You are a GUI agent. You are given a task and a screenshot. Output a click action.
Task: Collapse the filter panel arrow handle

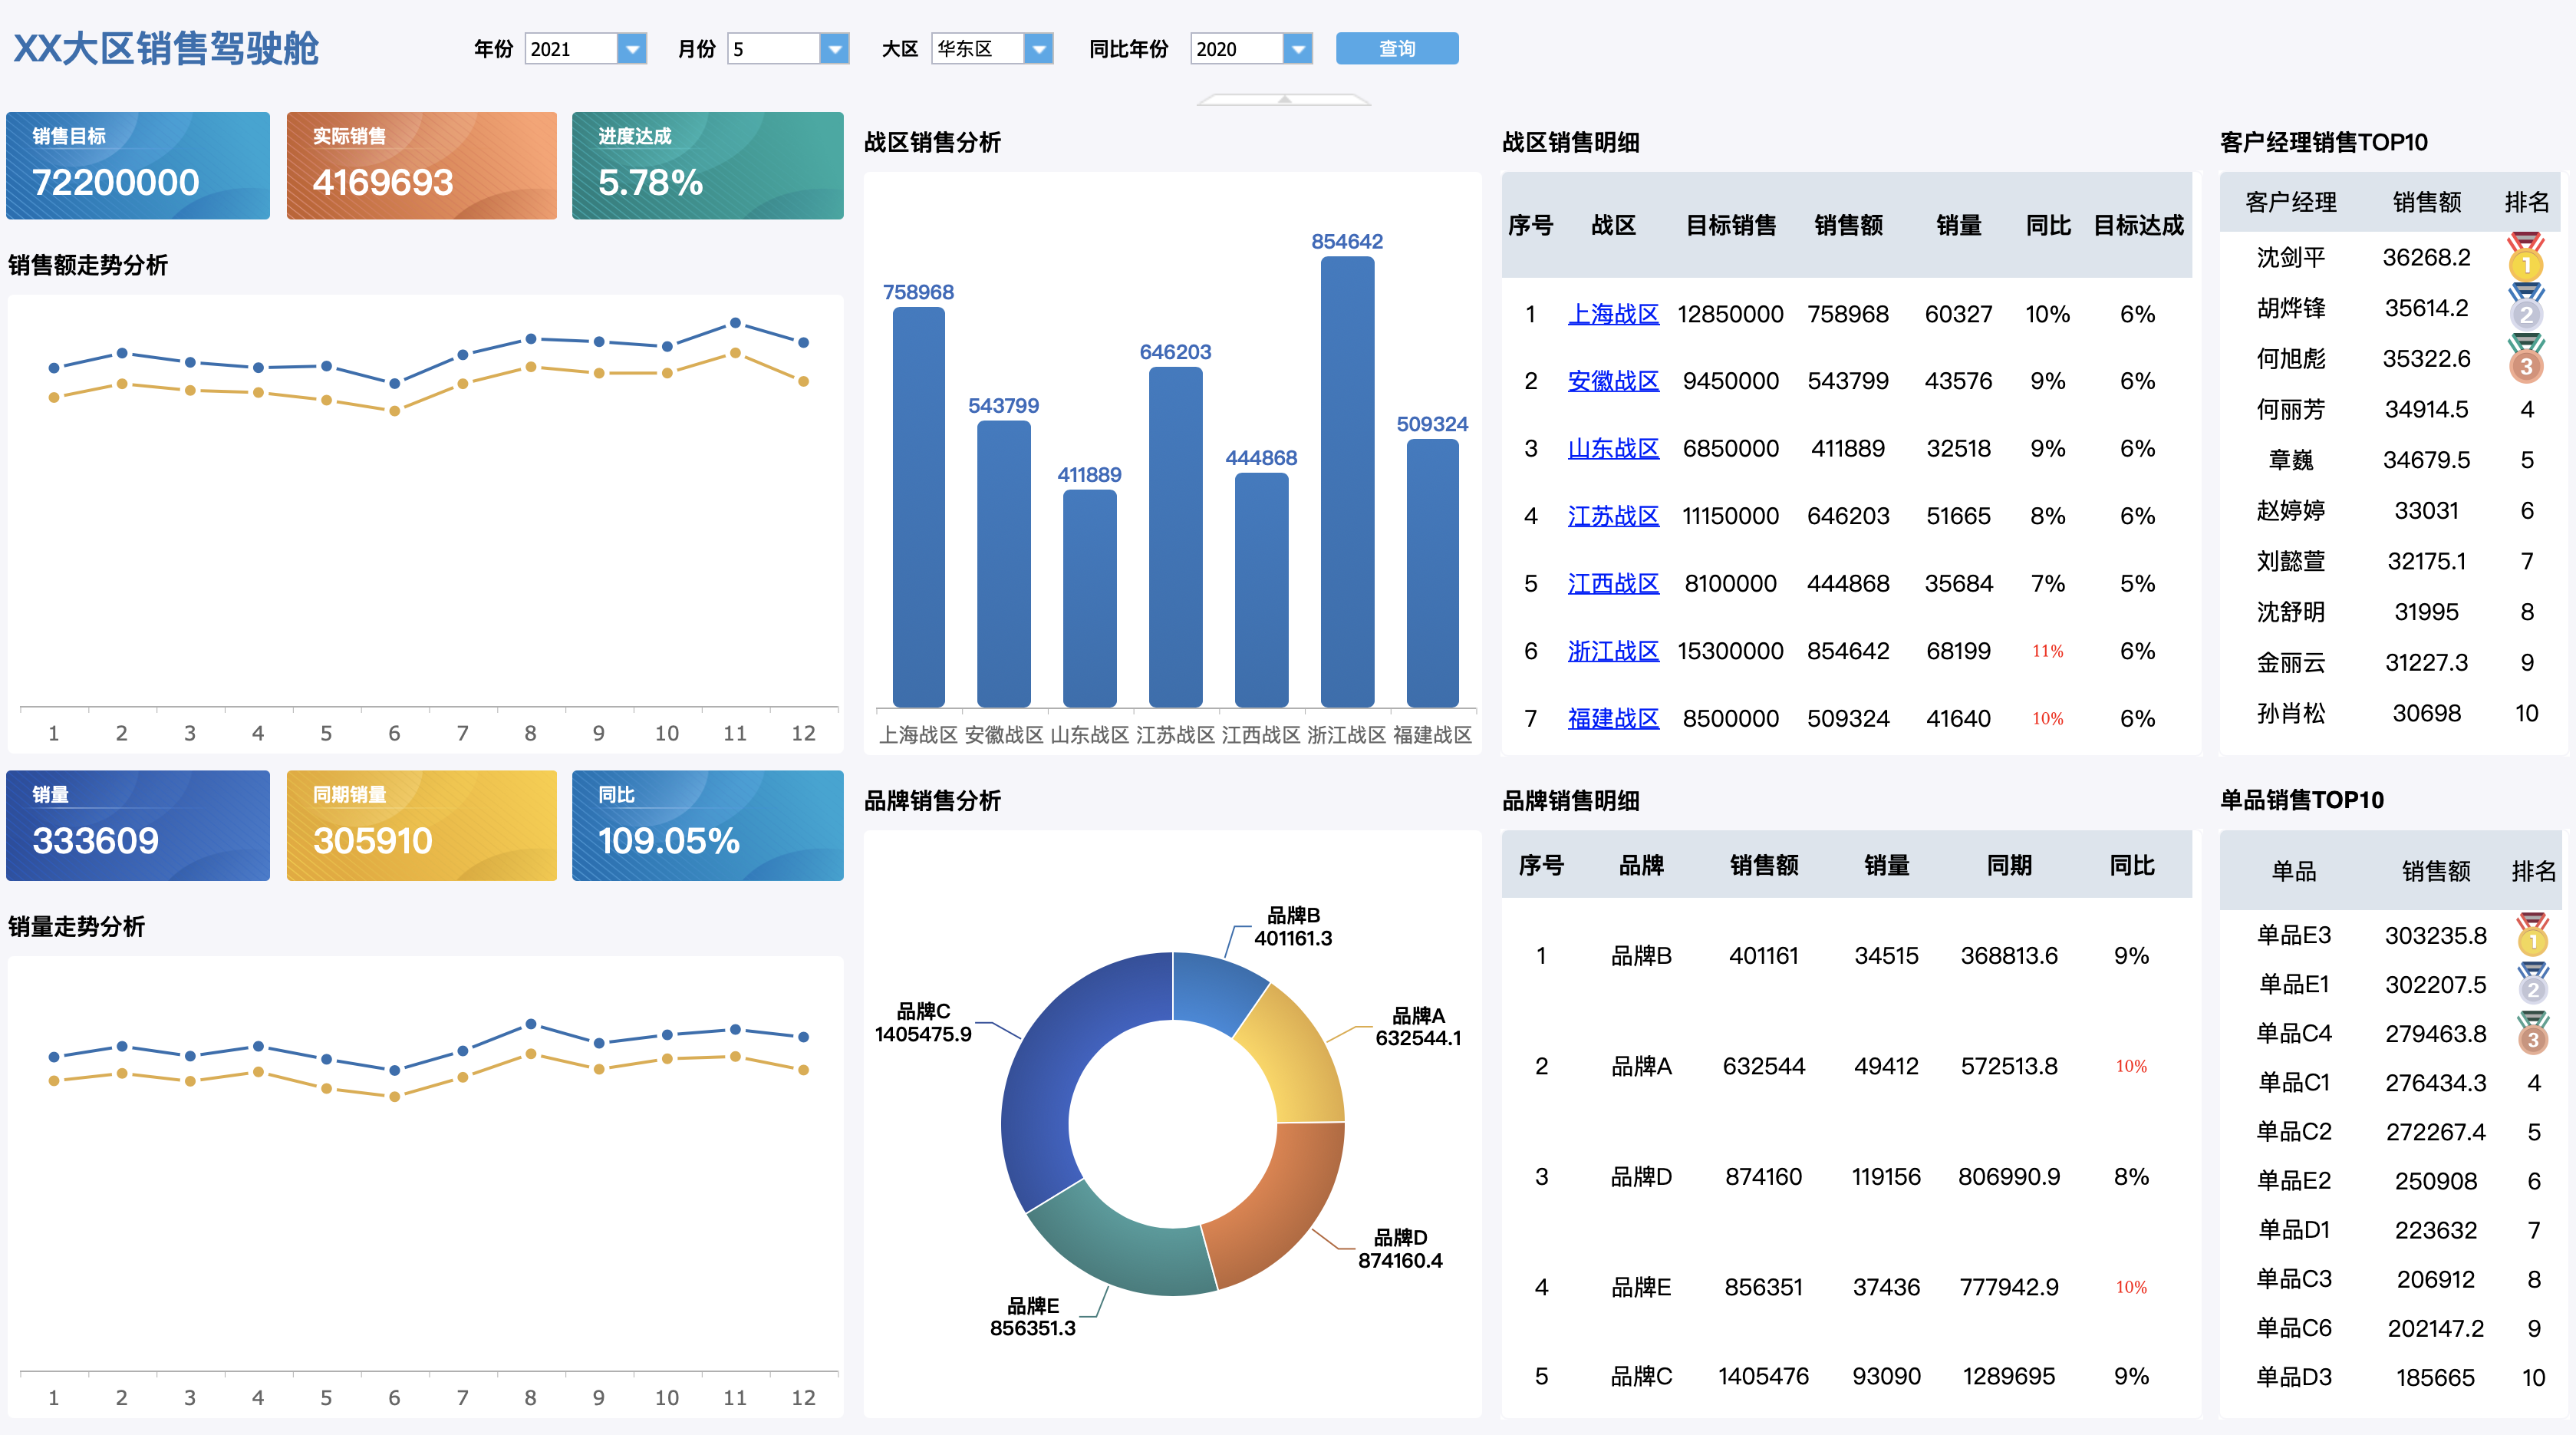(1284, 99)
